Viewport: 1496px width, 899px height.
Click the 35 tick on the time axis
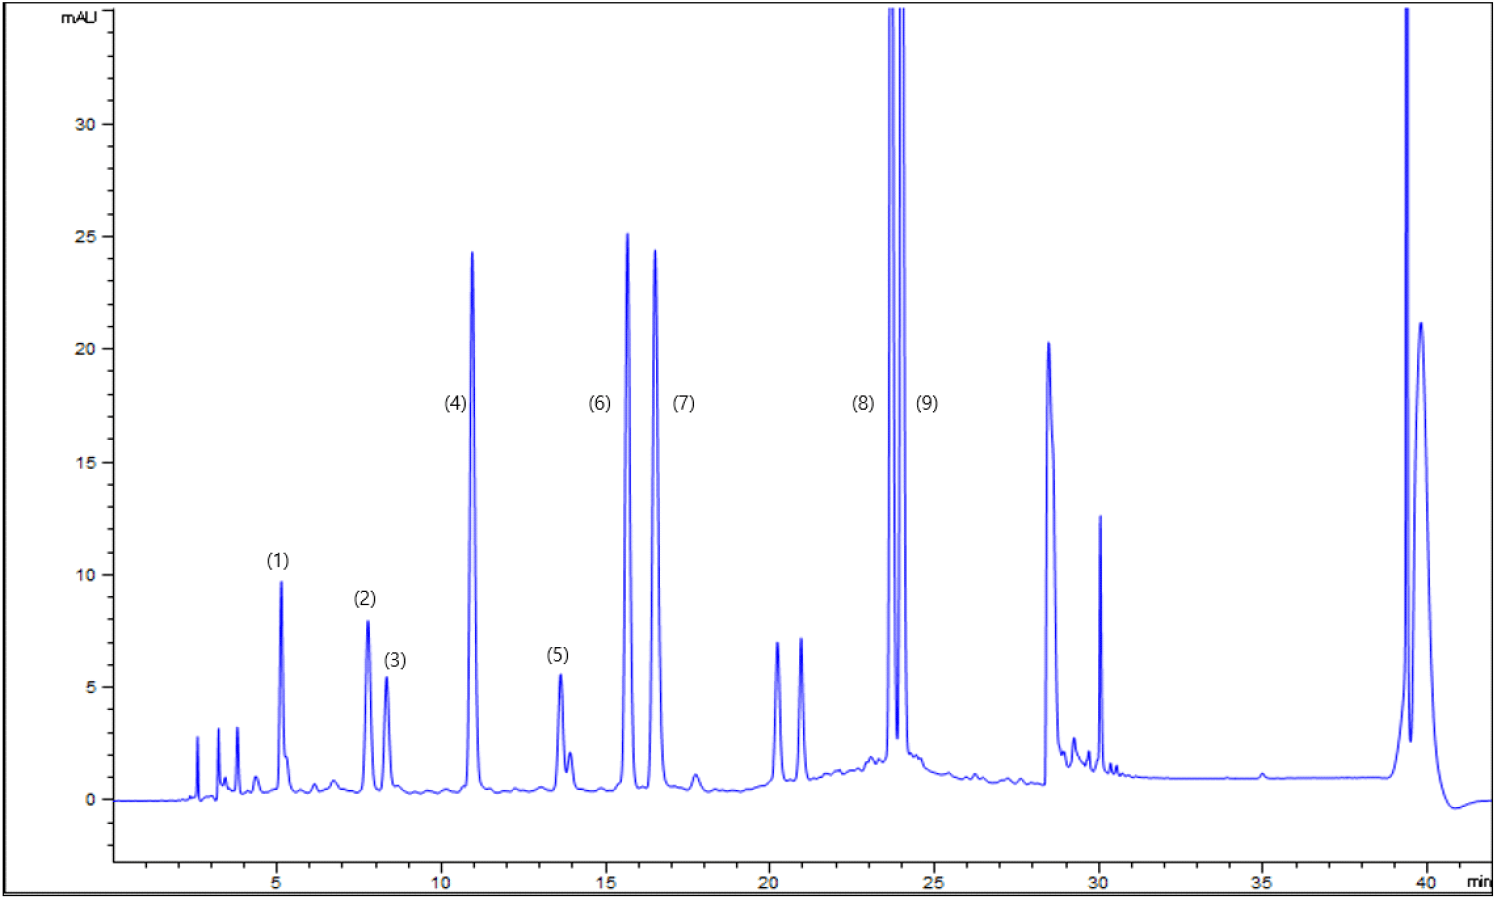(1262, 882)
